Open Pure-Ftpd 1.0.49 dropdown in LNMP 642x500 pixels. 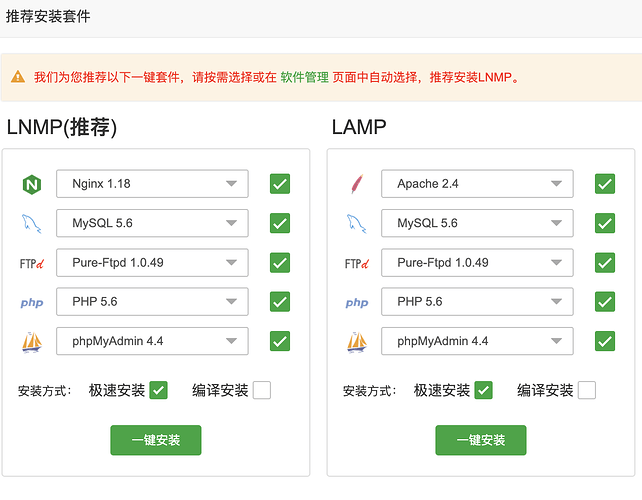click(152, 262)
